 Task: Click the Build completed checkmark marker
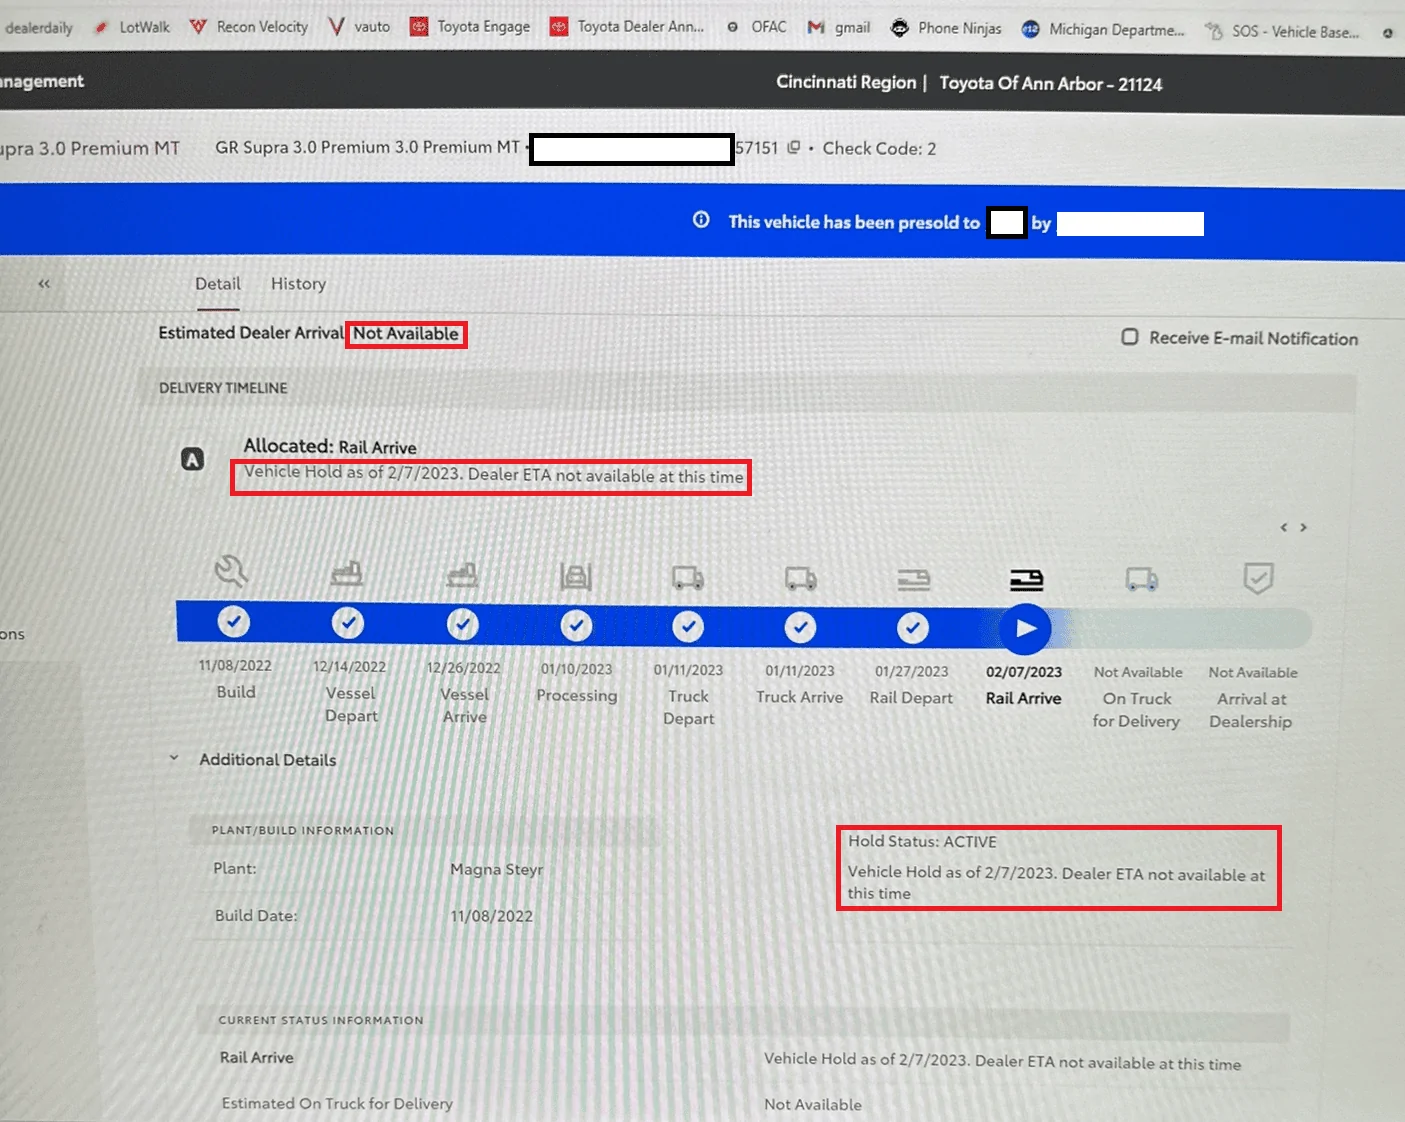(233, 621)
